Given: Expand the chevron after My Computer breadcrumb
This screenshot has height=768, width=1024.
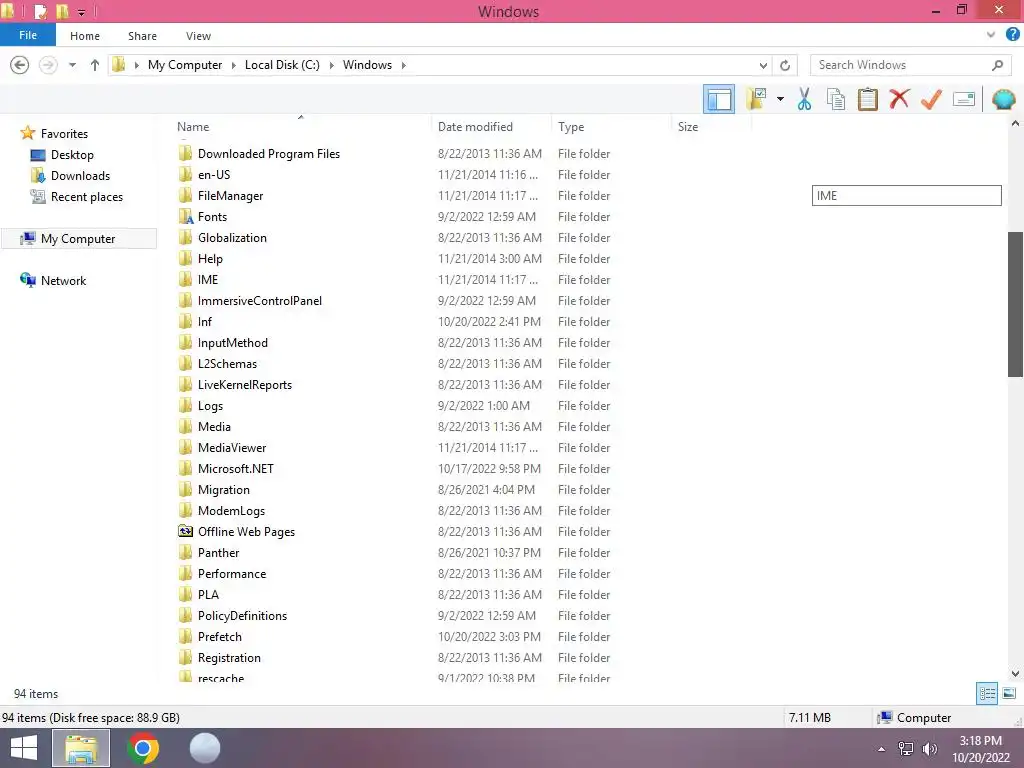Looking at the screenshot, I should pyautogui.click(x=233, y=65).
